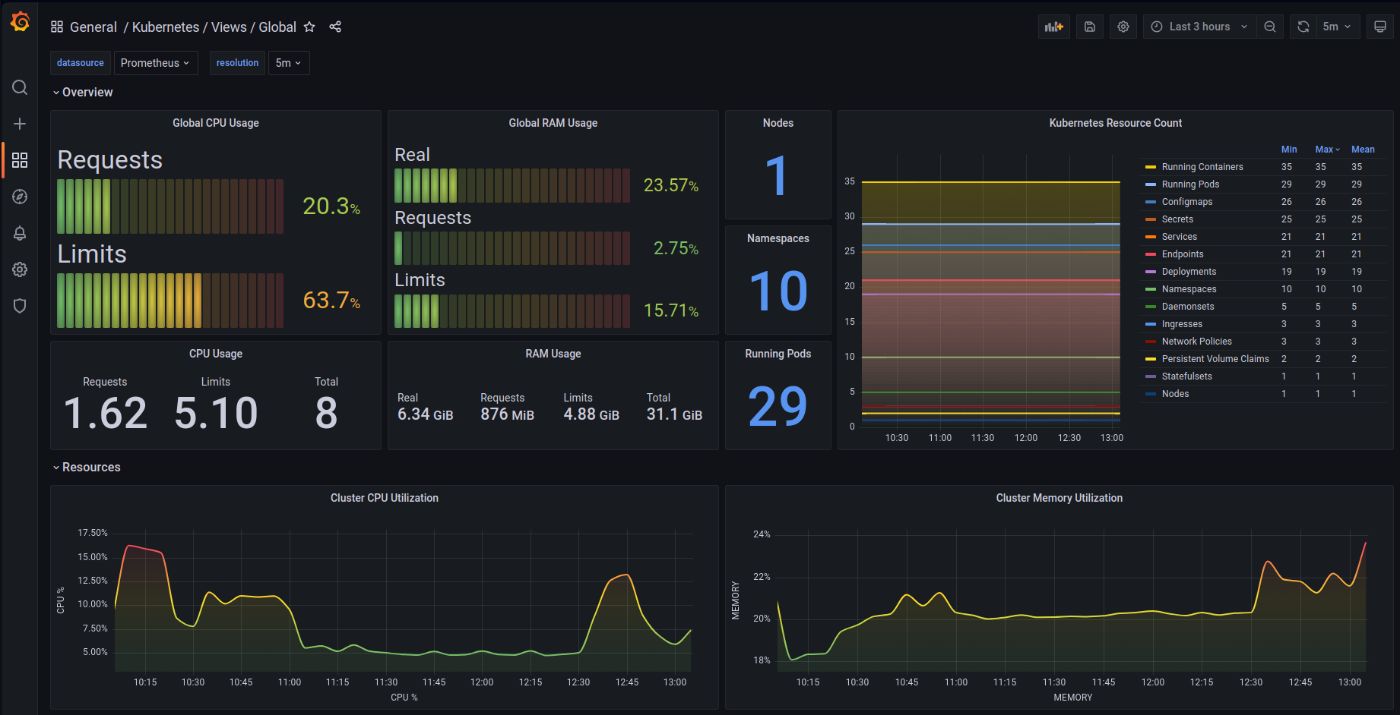Viewport: 1400px width, 715px height.
Task: Enable TV/kiosk mode with the monitor icon
Action: [1382, 26]
